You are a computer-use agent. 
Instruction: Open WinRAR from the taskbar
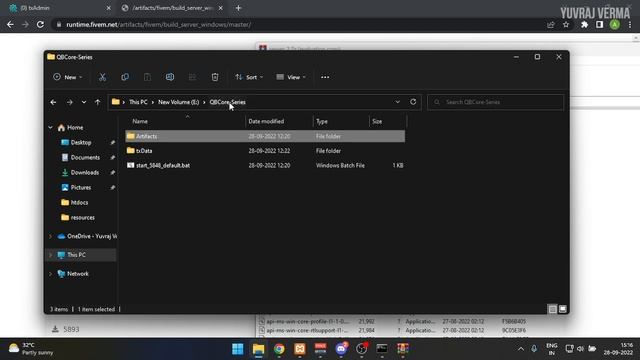coord(403,349)
